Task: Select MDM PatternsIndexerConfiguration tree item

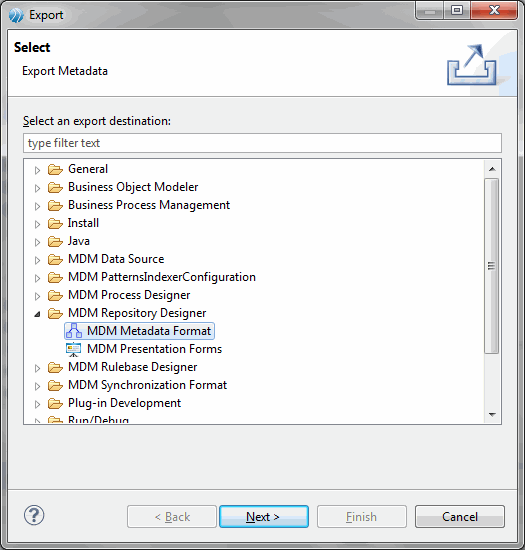Action: (x=162, y=277)
